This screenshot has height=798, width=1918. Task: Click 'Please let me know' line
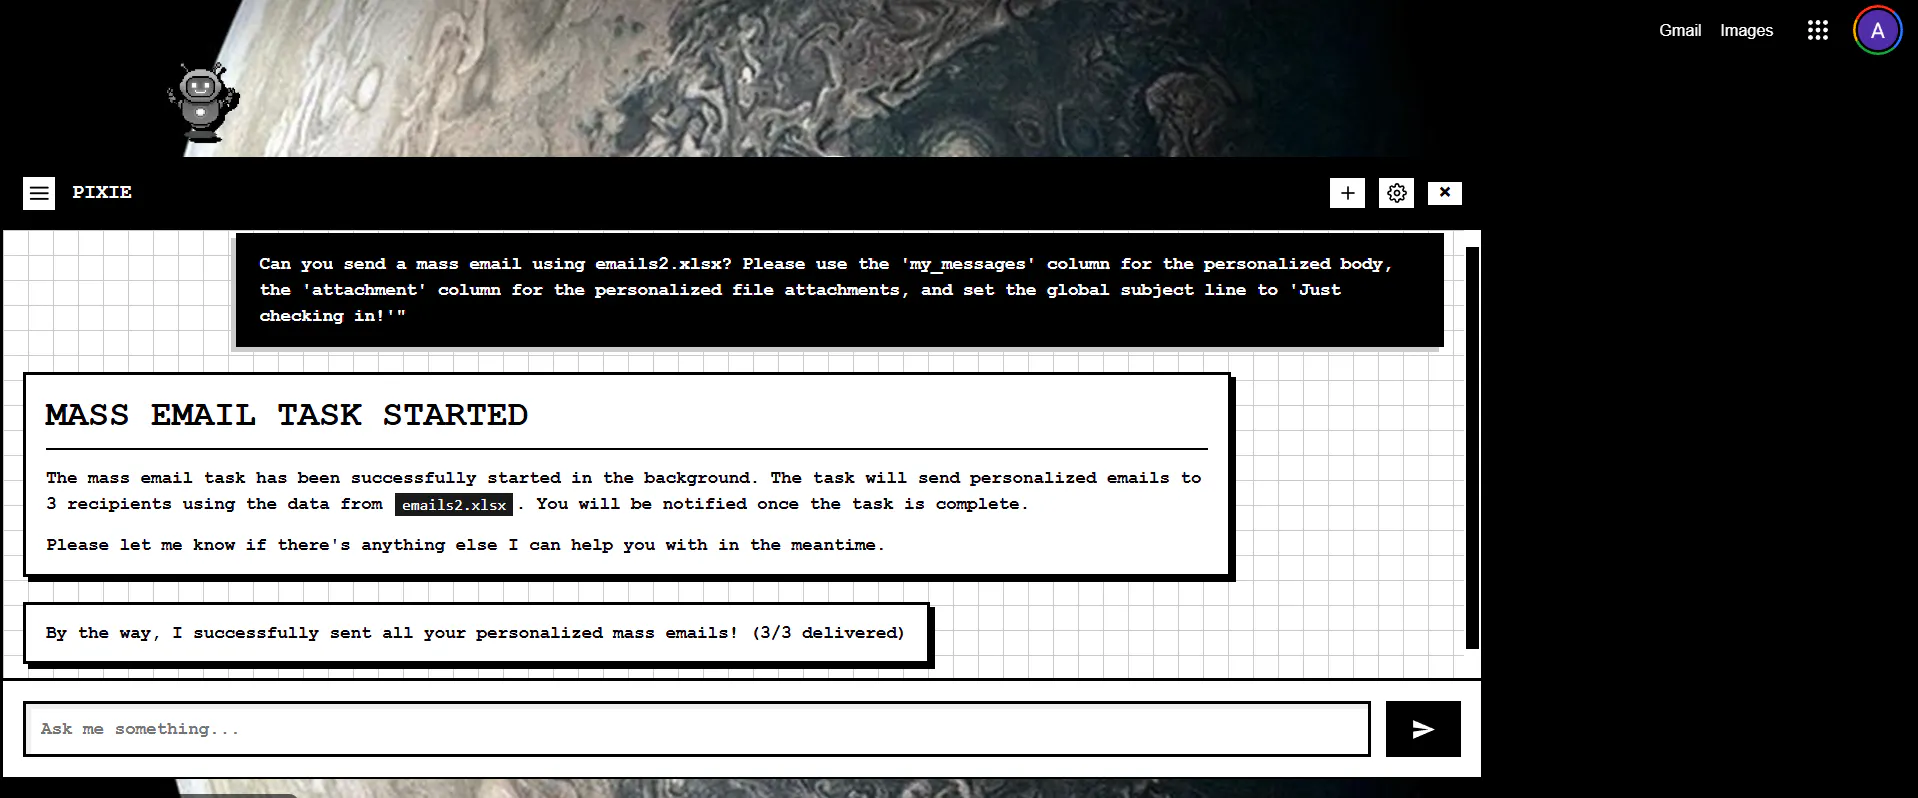coord(465,545)
